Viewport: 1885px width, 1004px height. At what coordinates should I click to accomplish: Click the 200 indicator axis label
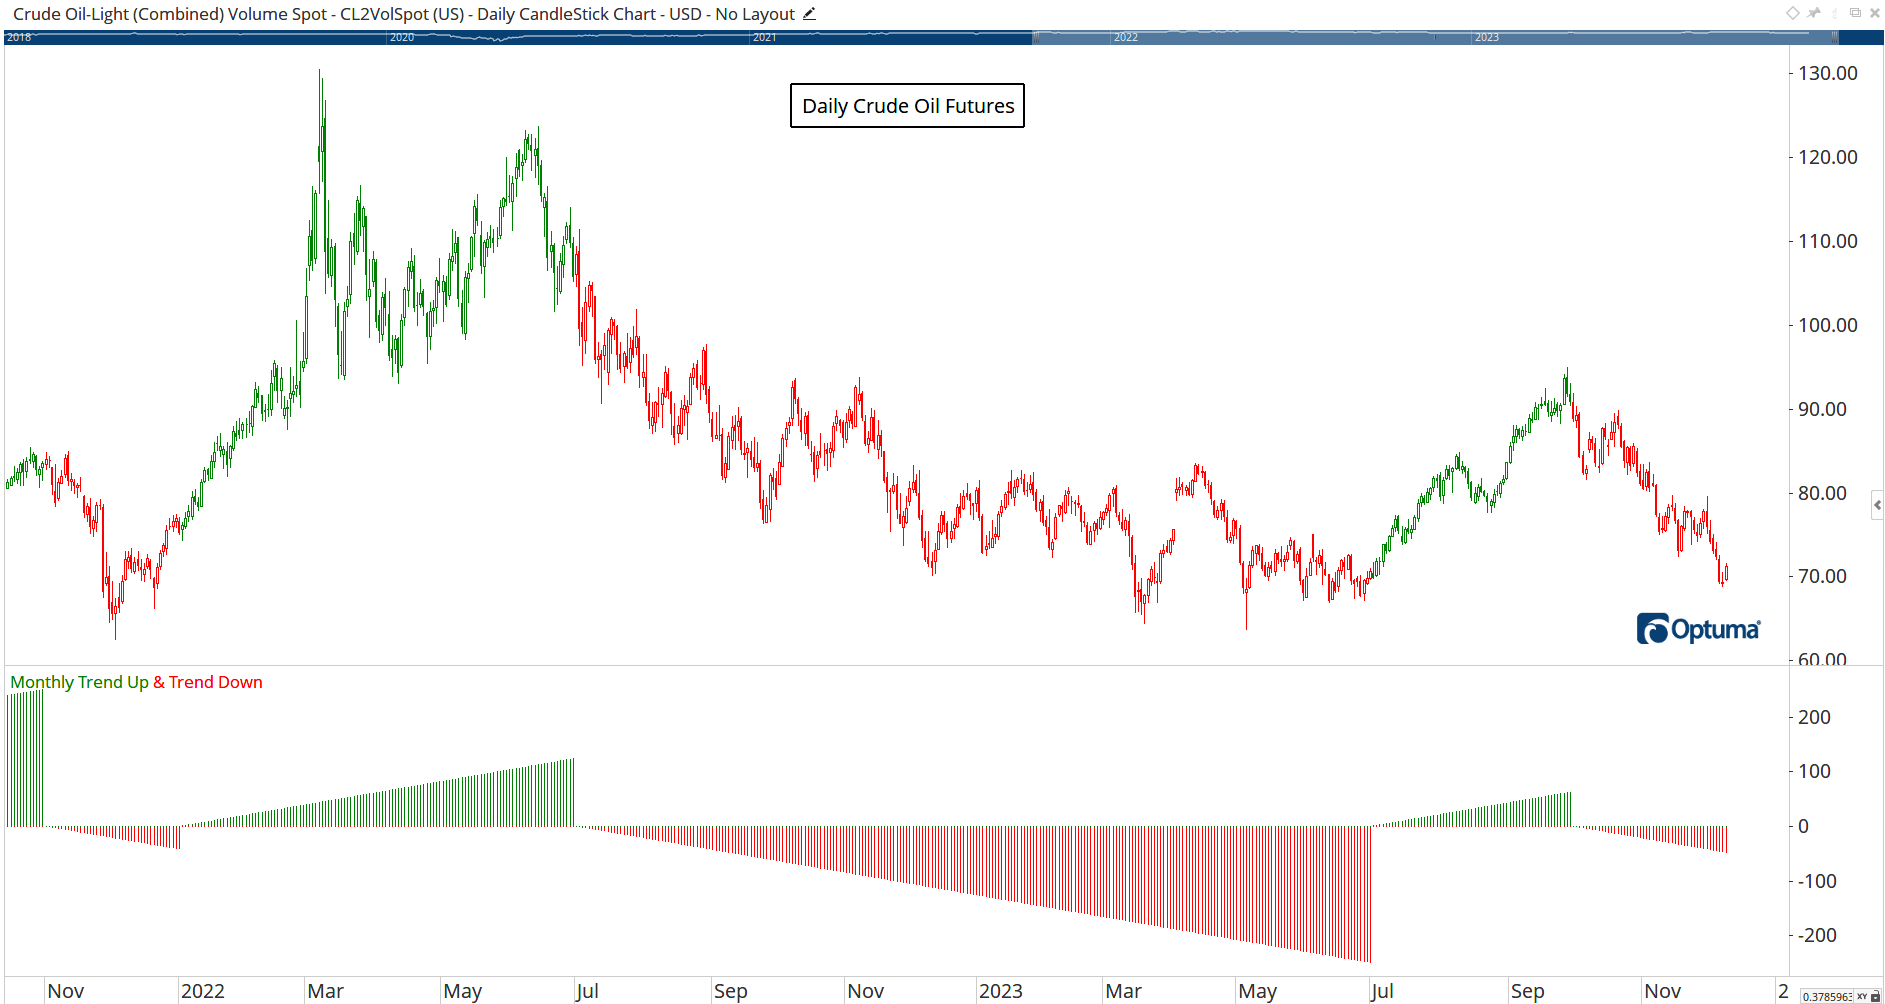1814,717
